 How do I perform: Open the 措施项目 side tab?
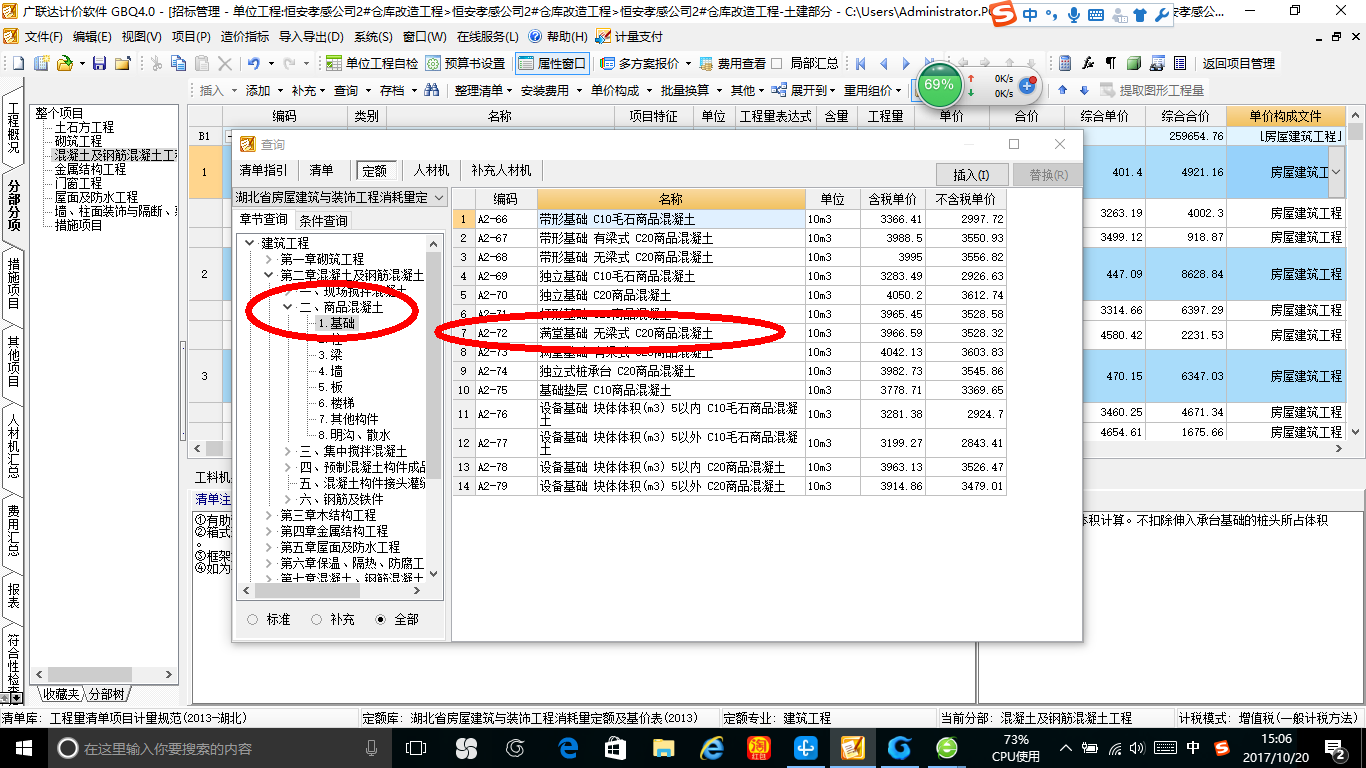13,286
